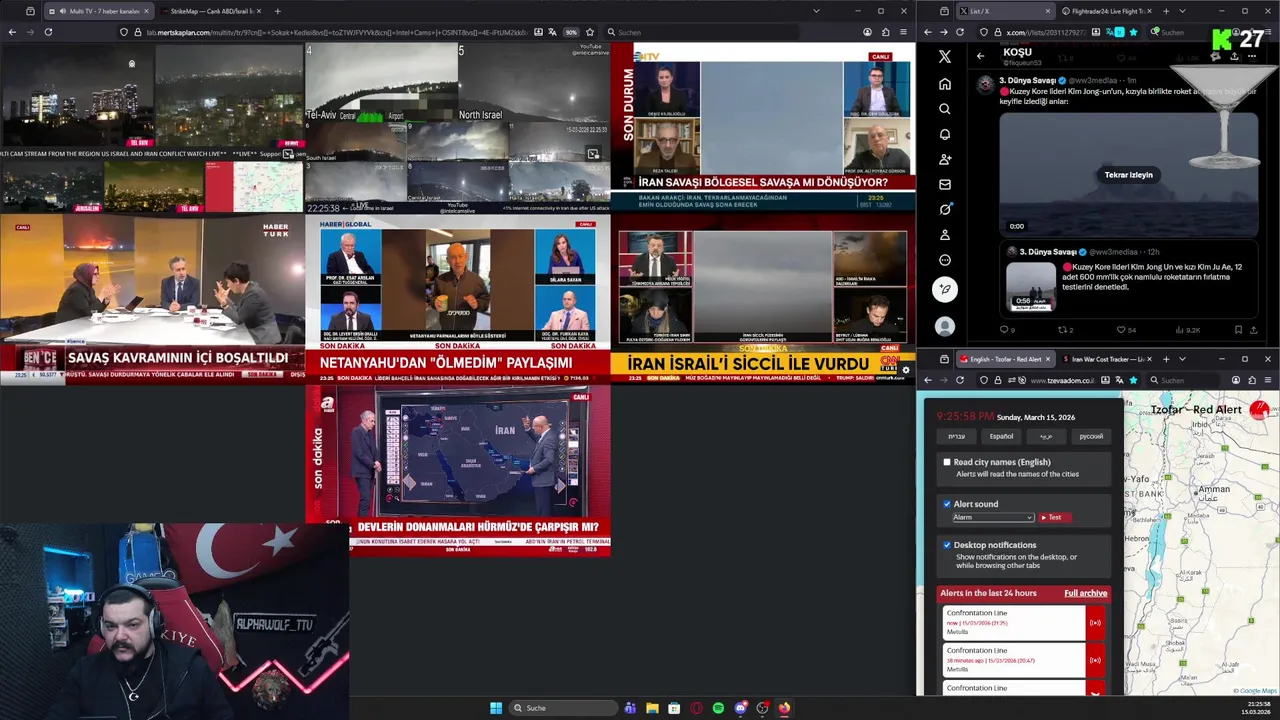Switch Tzofar language to Hebrew (עברית)
Viewport: 1280px width, 720px height.
pos(957,436)
